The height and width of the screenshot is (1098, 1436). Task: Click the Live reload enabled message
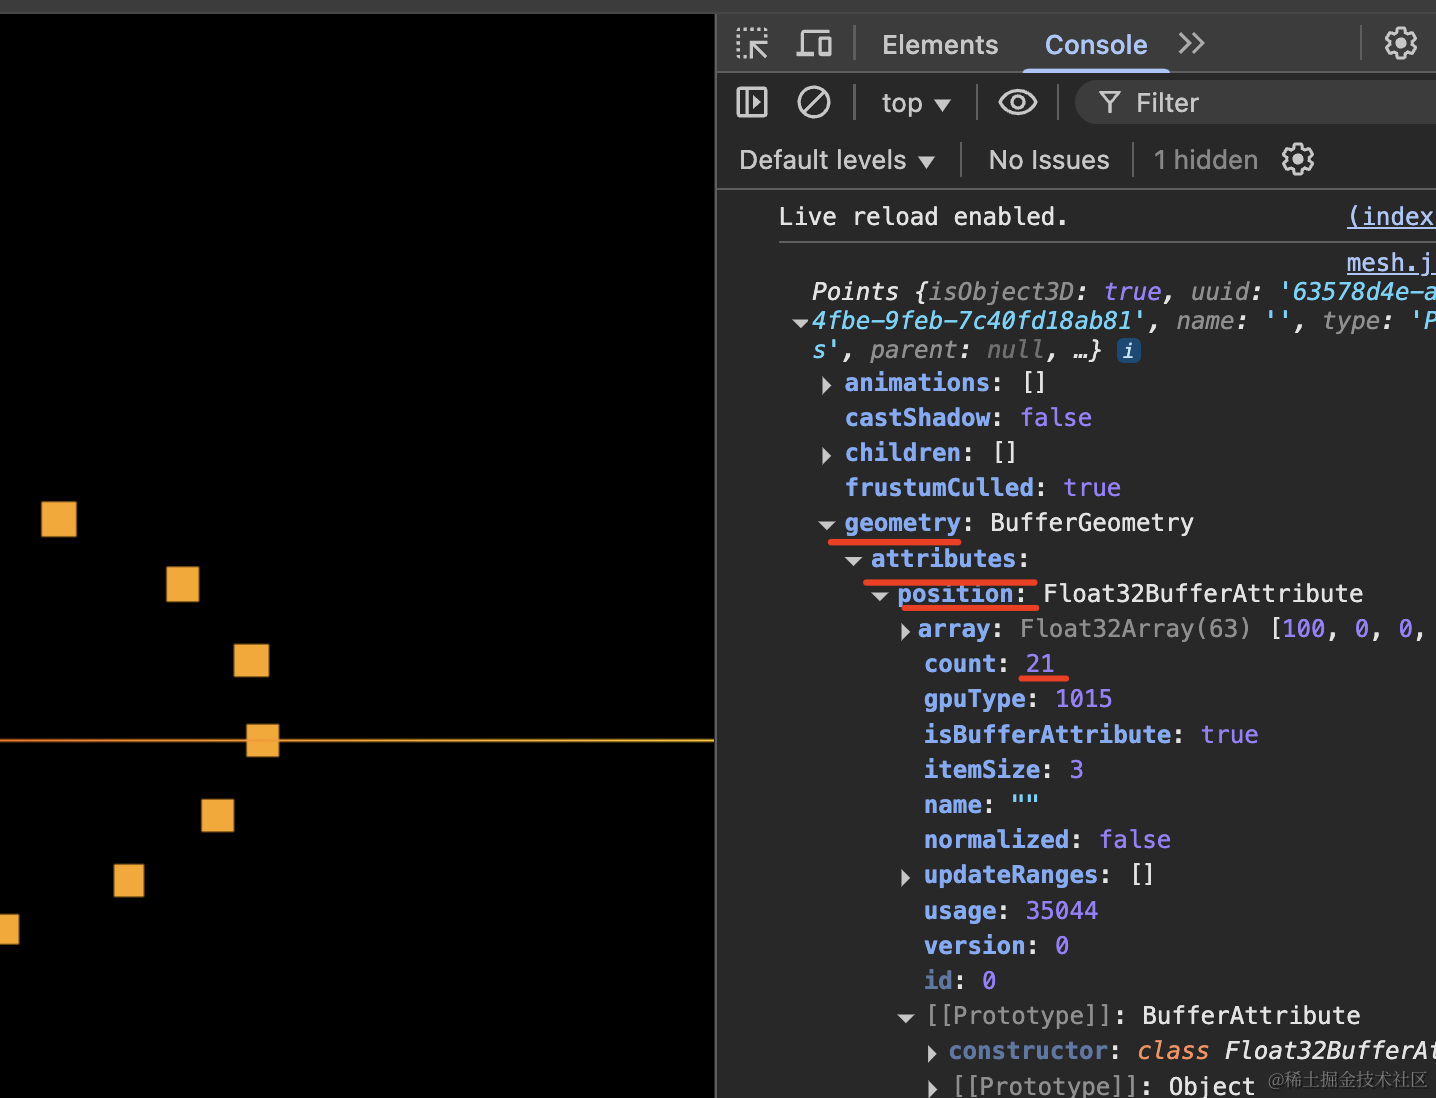click(923, 216)
